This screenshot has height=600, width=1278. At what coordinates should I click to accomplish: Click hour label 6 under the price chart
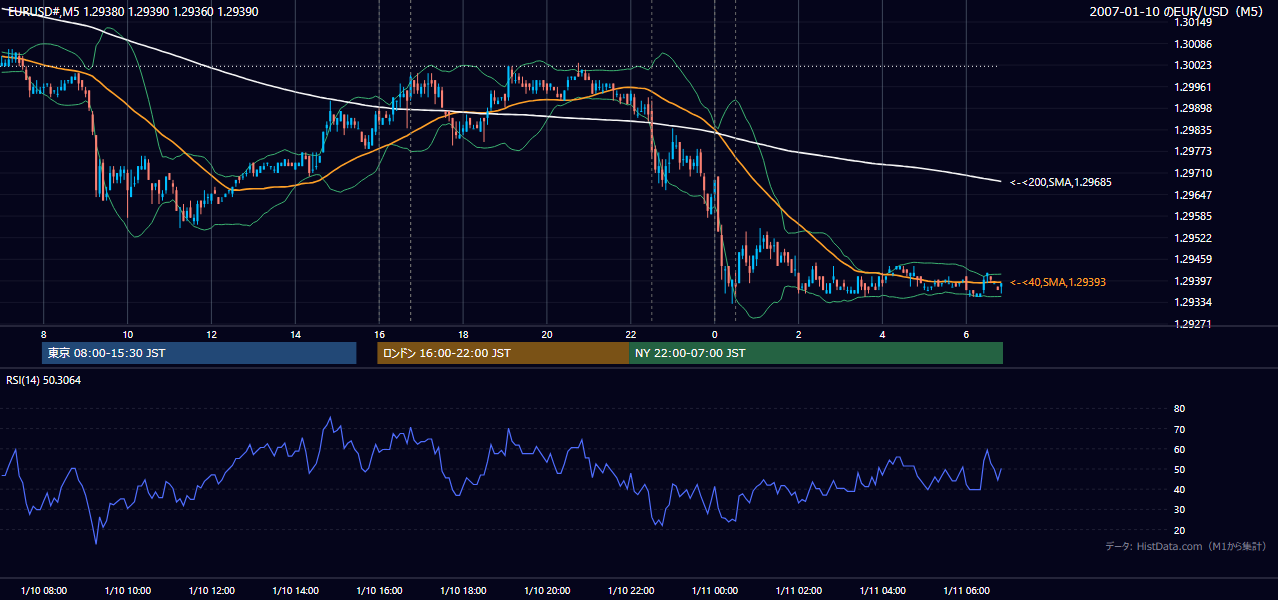[966, 334]
